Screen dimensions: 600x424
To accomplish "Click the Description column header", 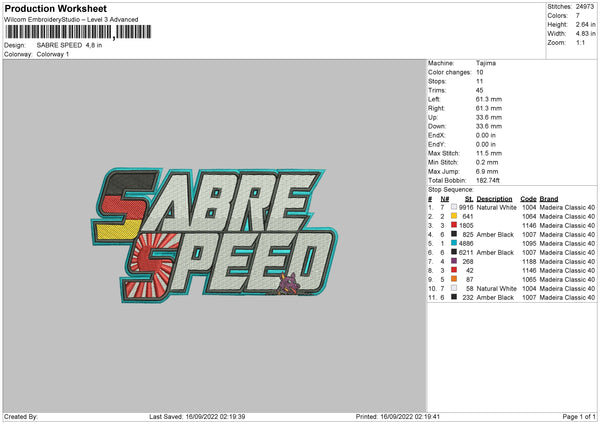I will [x=495, y=198].
